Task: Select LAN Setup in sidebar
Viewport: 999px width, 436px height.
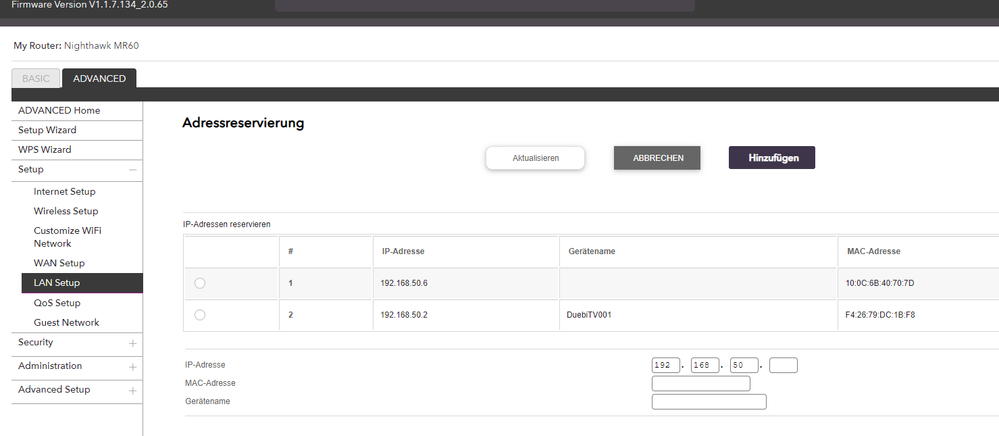Action: [82, 283]
